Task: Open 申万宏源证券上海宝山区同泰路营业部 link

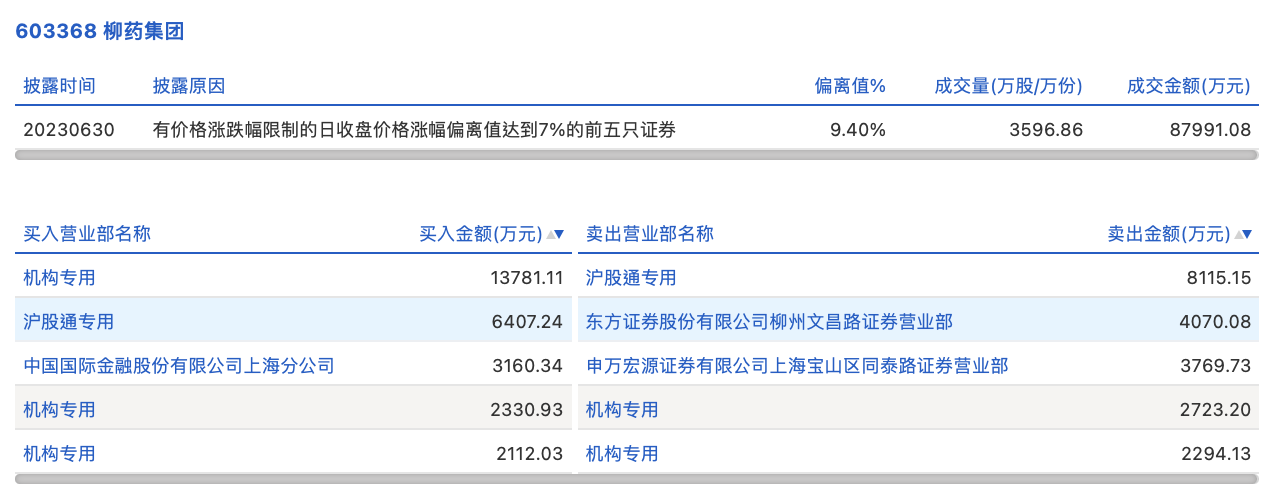Action: tap(797, 365)
